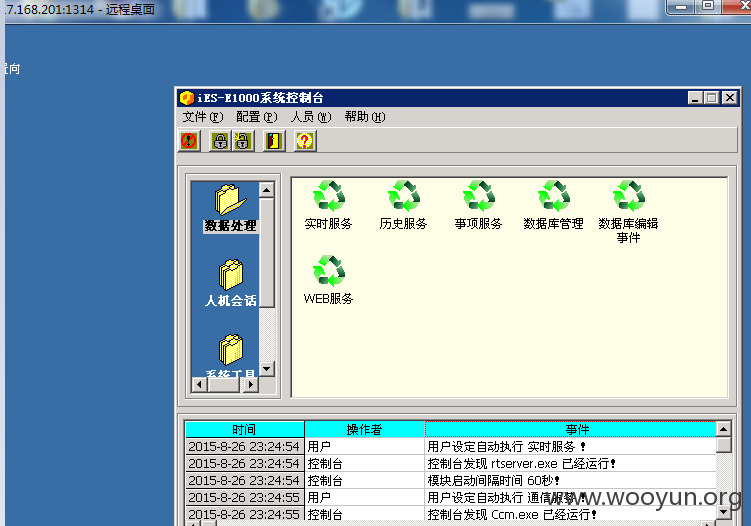The height and width of the screenshot is (526, 751).
Task: Select log row 用户设定自动执行 实时服务
Action: (451, 446)
